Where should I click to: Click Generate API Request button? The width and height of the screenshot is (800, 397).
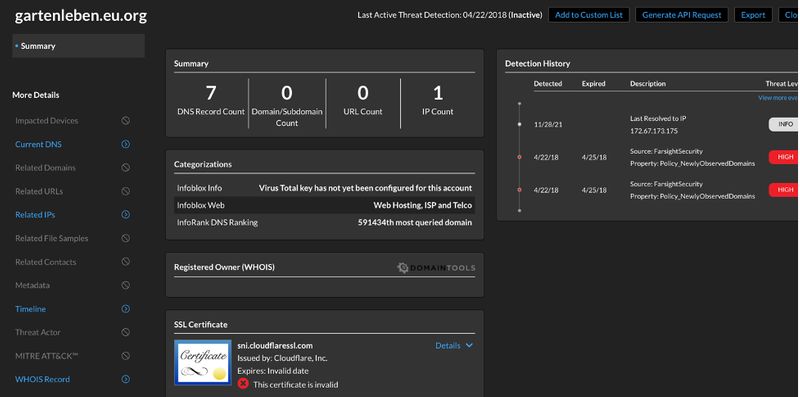coord(682,15)
